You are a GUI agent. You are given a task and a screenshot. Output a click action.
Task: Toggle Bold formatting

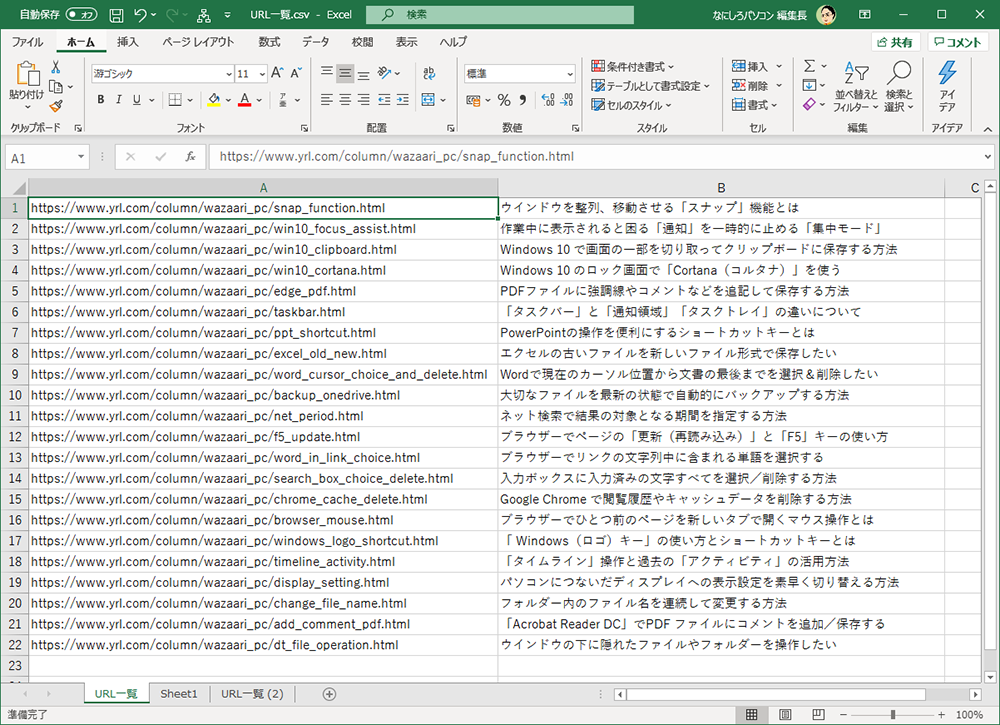coord(101,99)
